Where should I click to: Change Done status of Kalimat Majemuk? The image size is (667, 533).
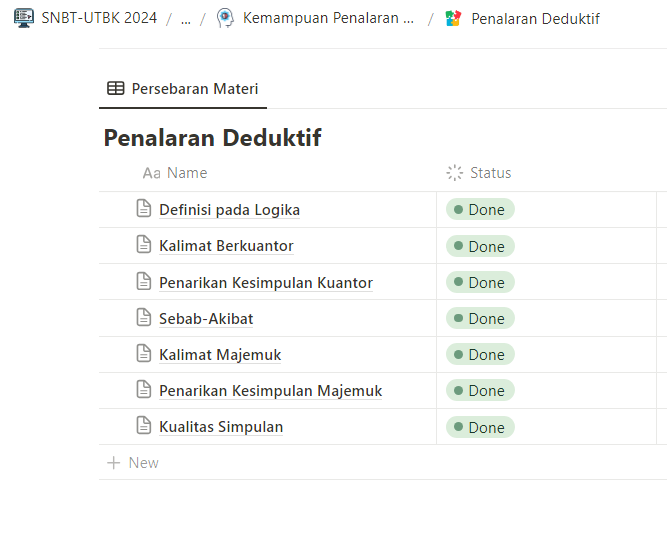480,354
